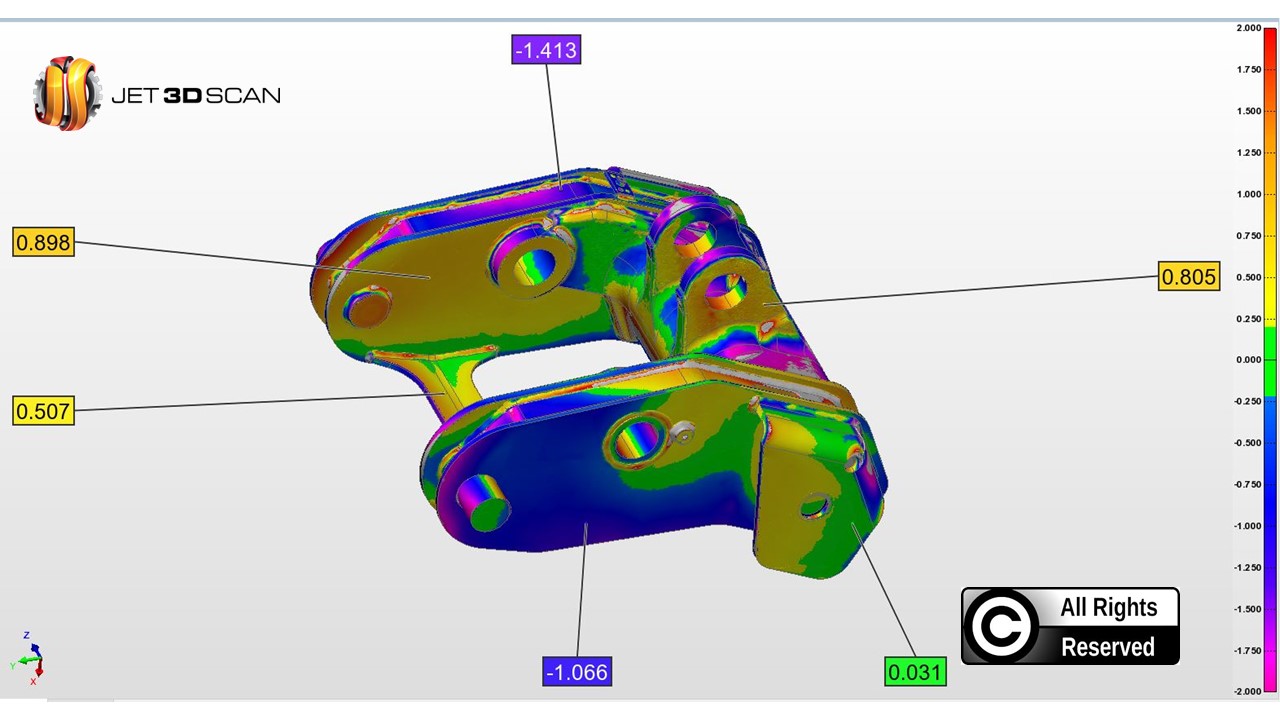Click the All Rights Reserved text
Viewport: 1280px width, 720px height.
(1108, 627)
